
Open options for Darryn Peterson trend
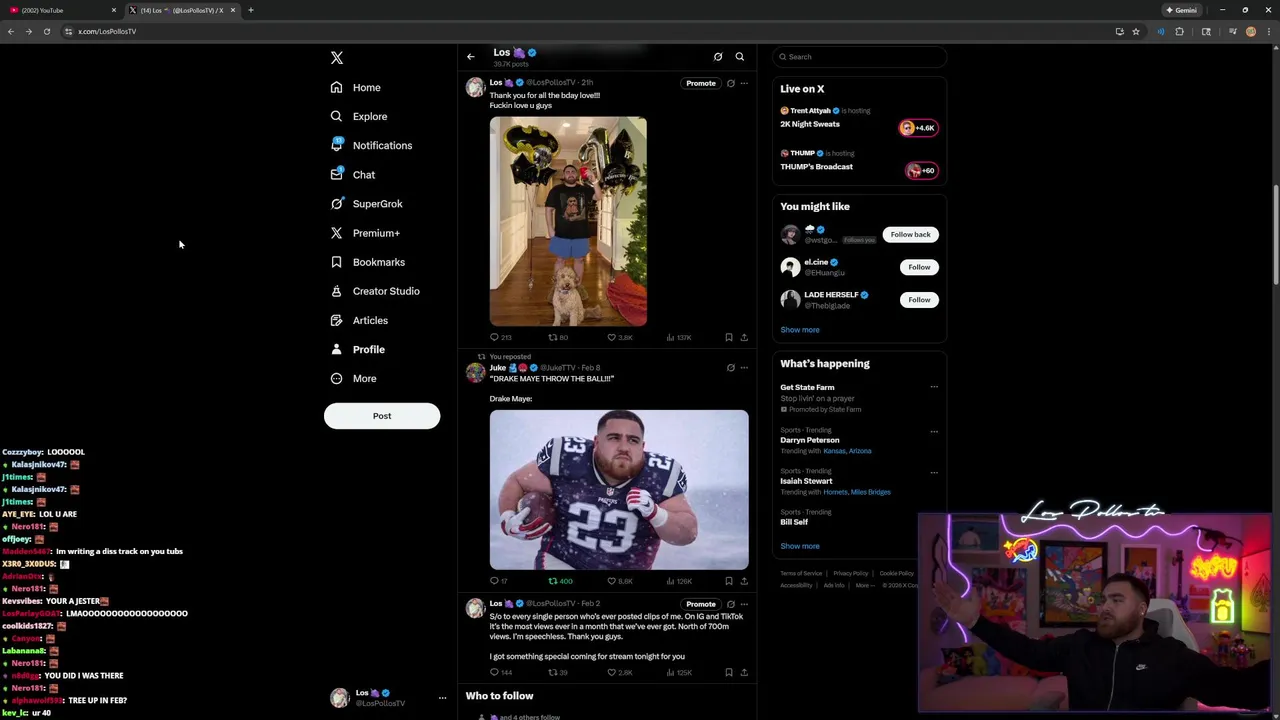[x=934, y=432]
